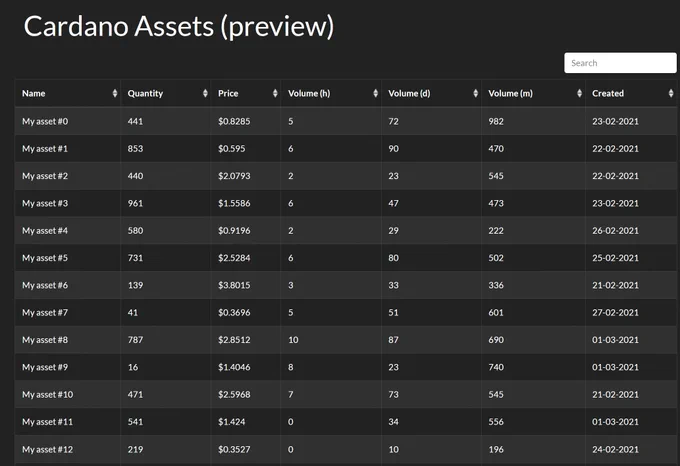Screen dimensions: 680x466
Task: Click the Price column header label
Action: (228, 93)
